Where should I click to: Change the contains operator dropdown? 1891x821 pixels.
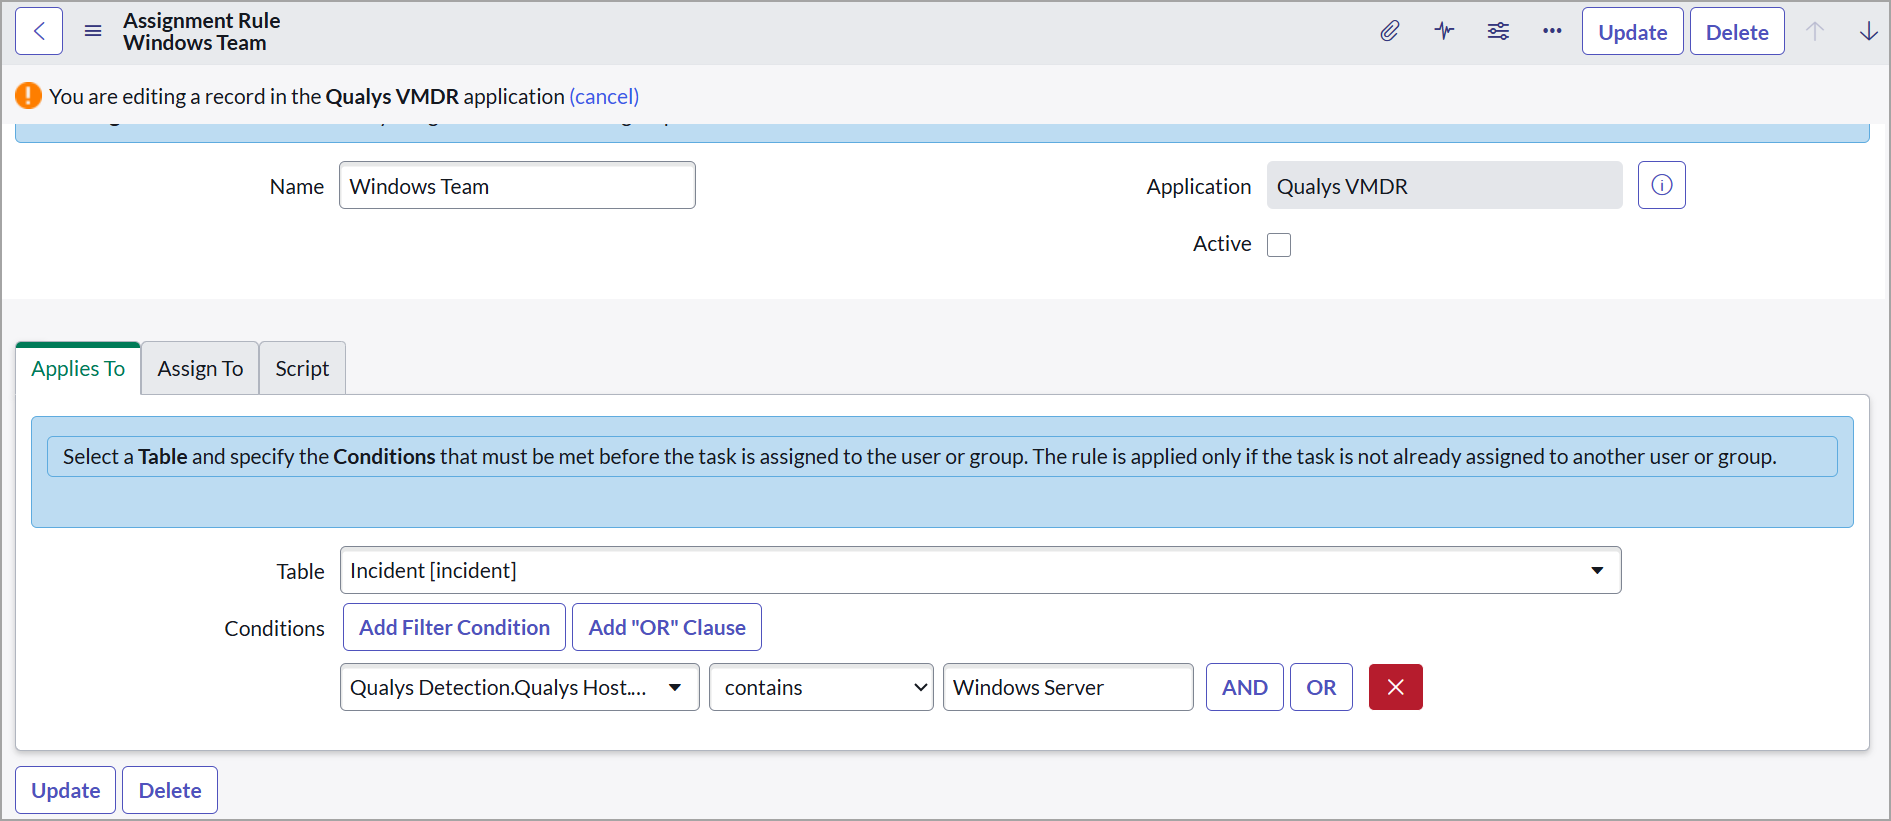[821, 687]
